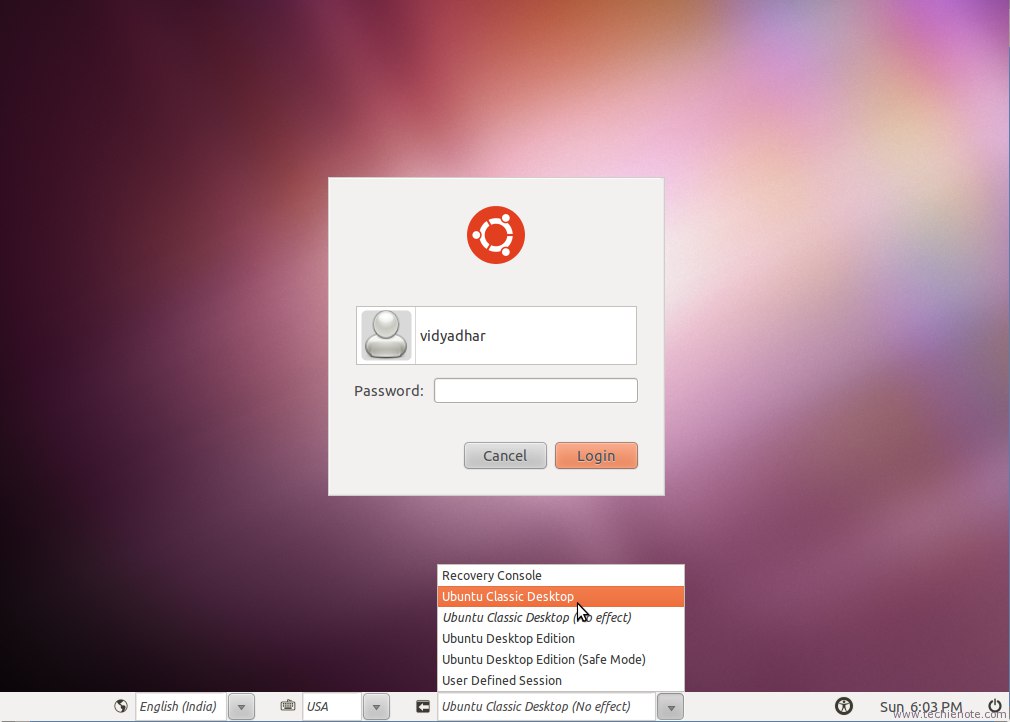The height and width of the screenshot is (722, 1010).
Task: Collapse the session dropdown arrow
Action: (x=671, y=707)
